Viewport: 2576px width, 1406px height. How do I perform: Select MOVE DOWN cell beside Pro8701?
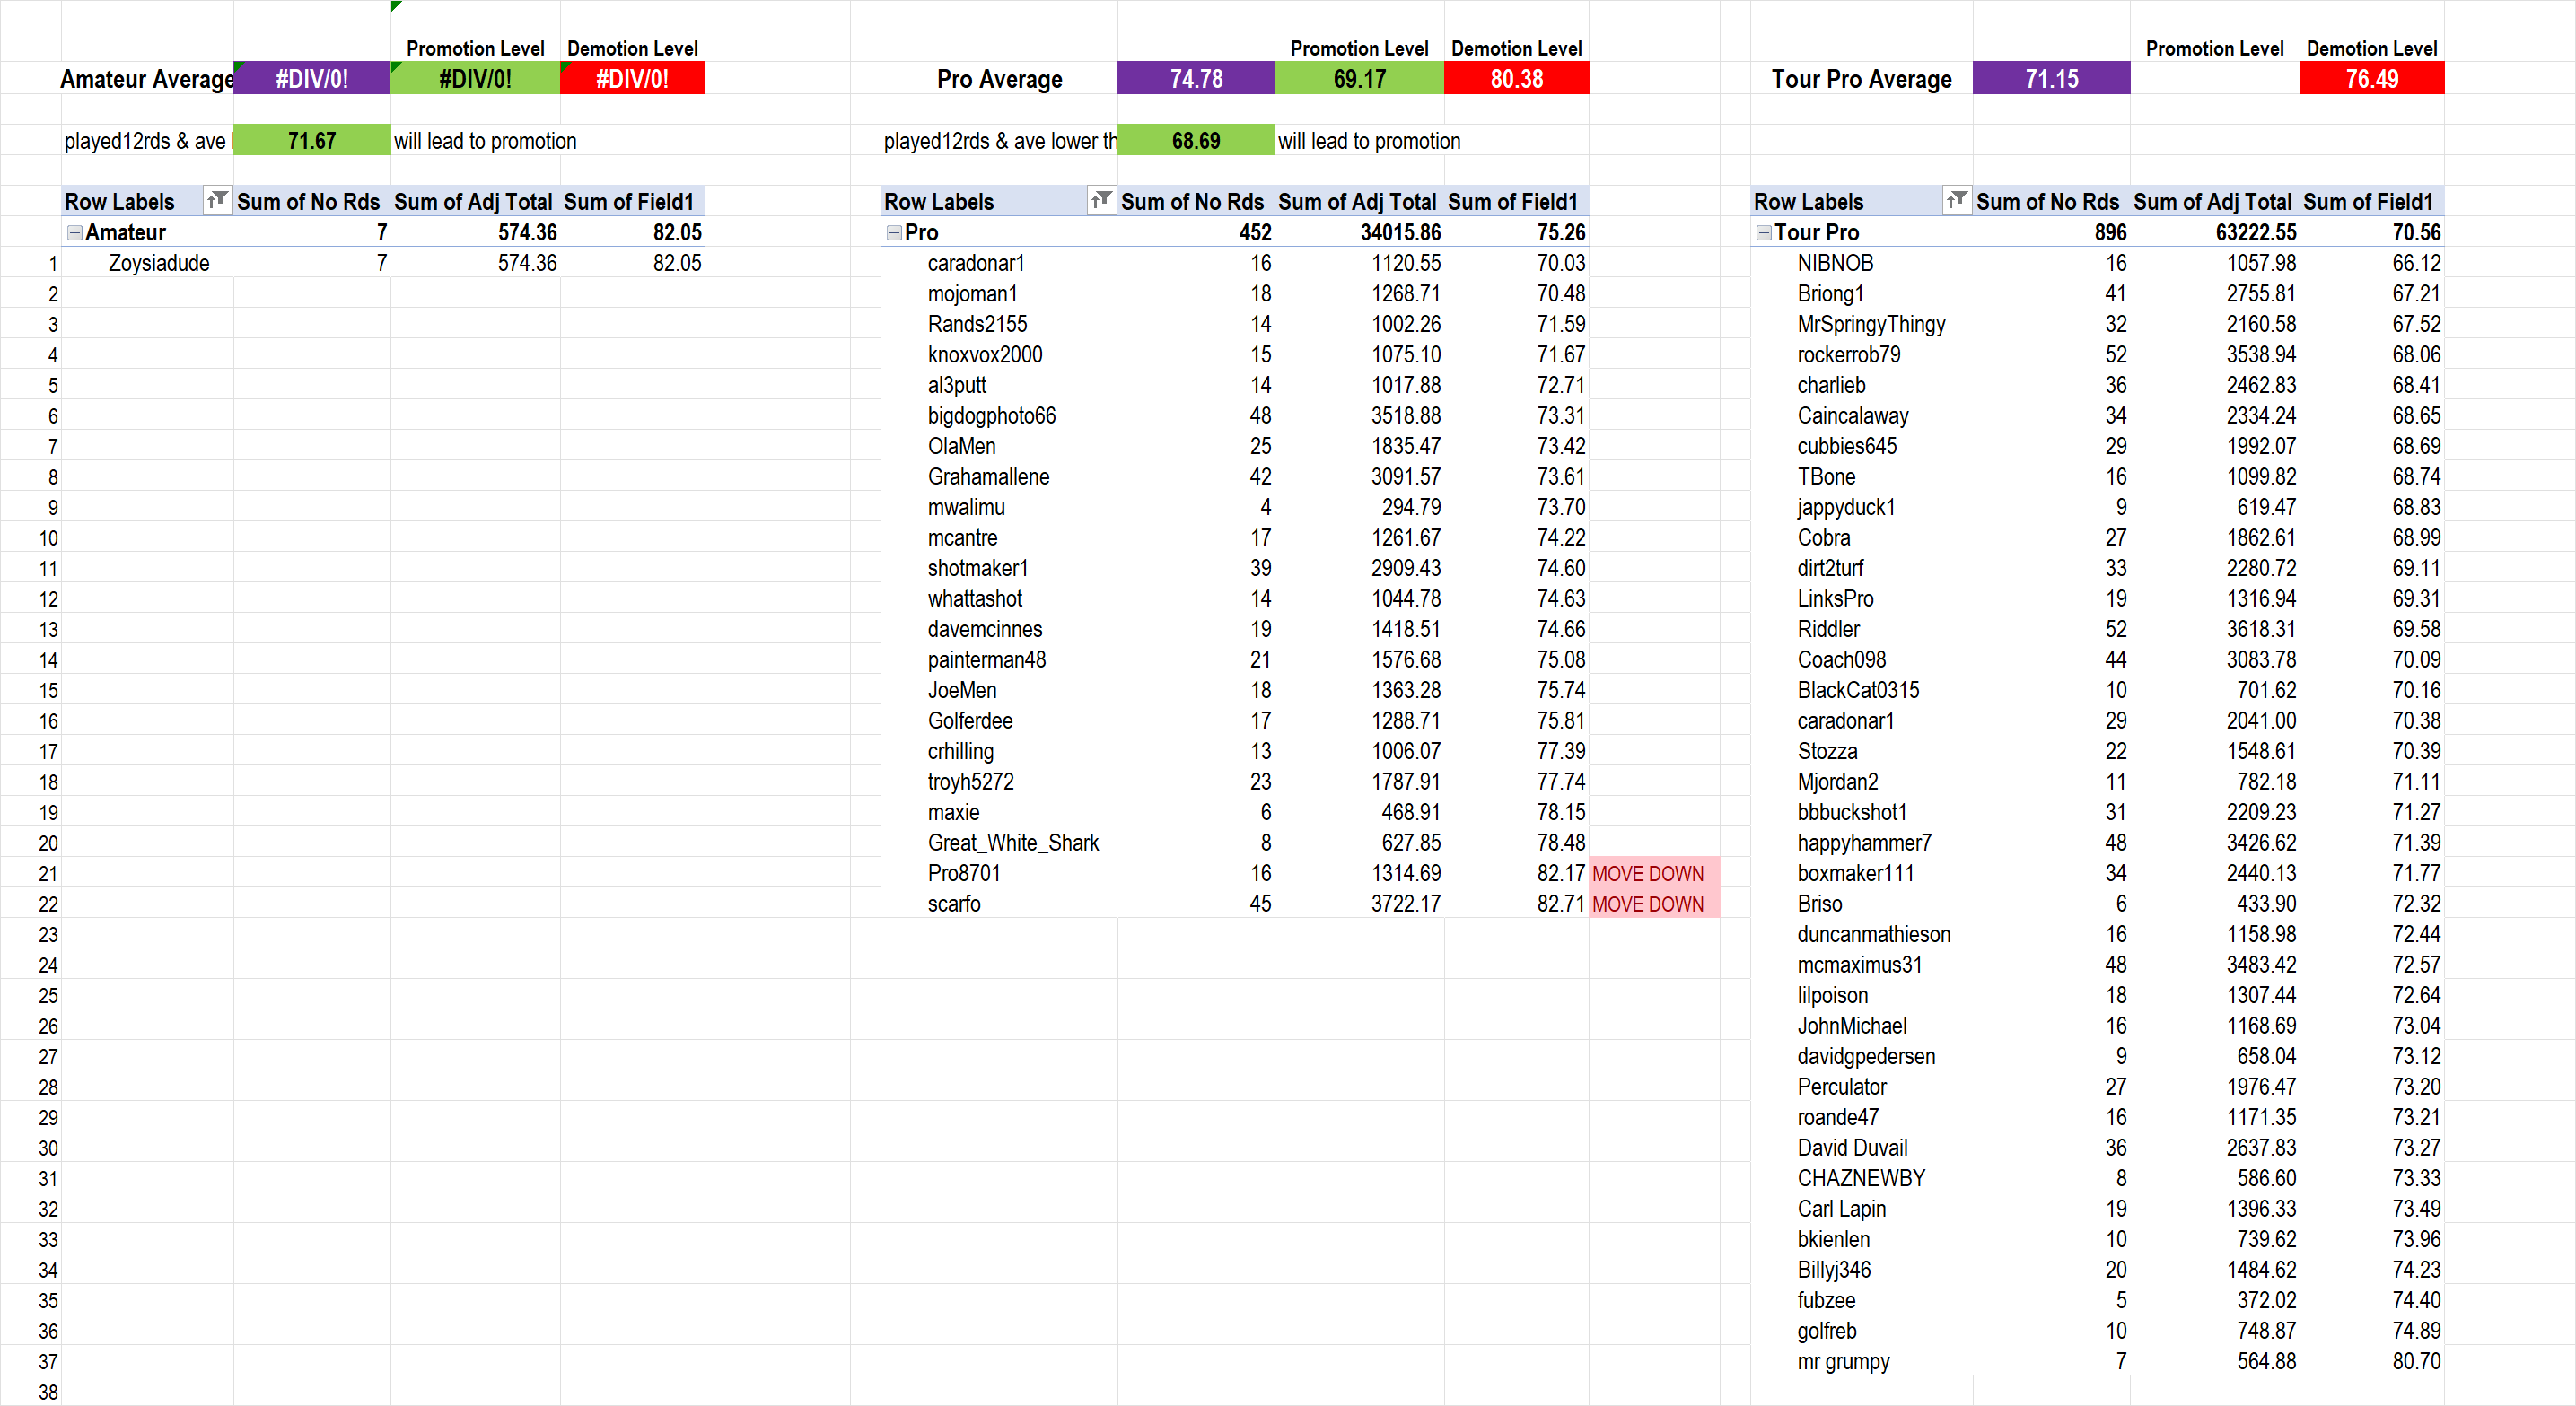[1652, 873]
